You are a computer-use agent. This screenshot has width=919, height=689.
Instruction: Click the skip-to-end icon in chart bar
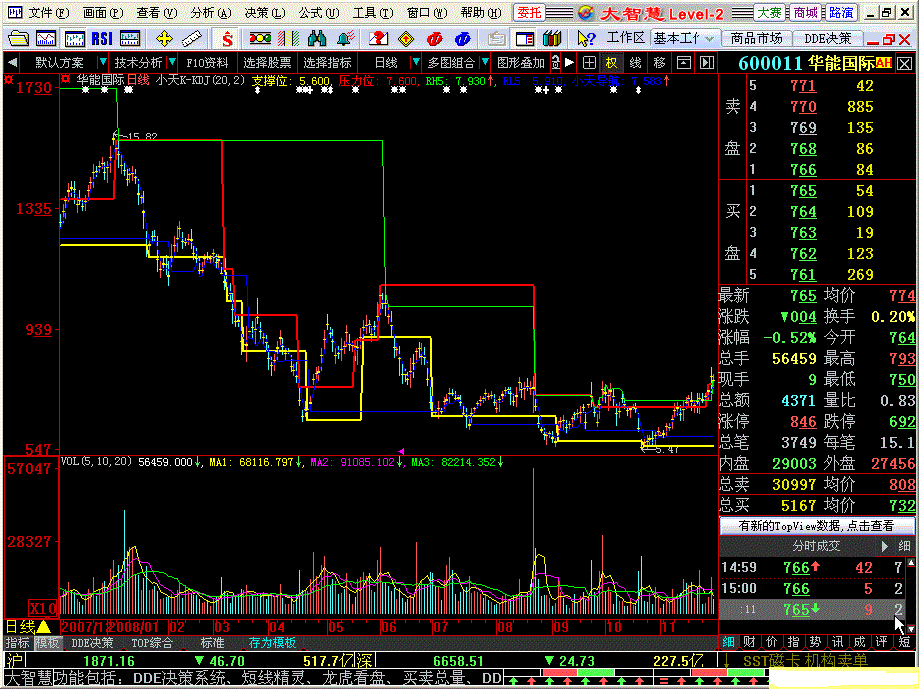pyautogui.click(x=707, y=62)
